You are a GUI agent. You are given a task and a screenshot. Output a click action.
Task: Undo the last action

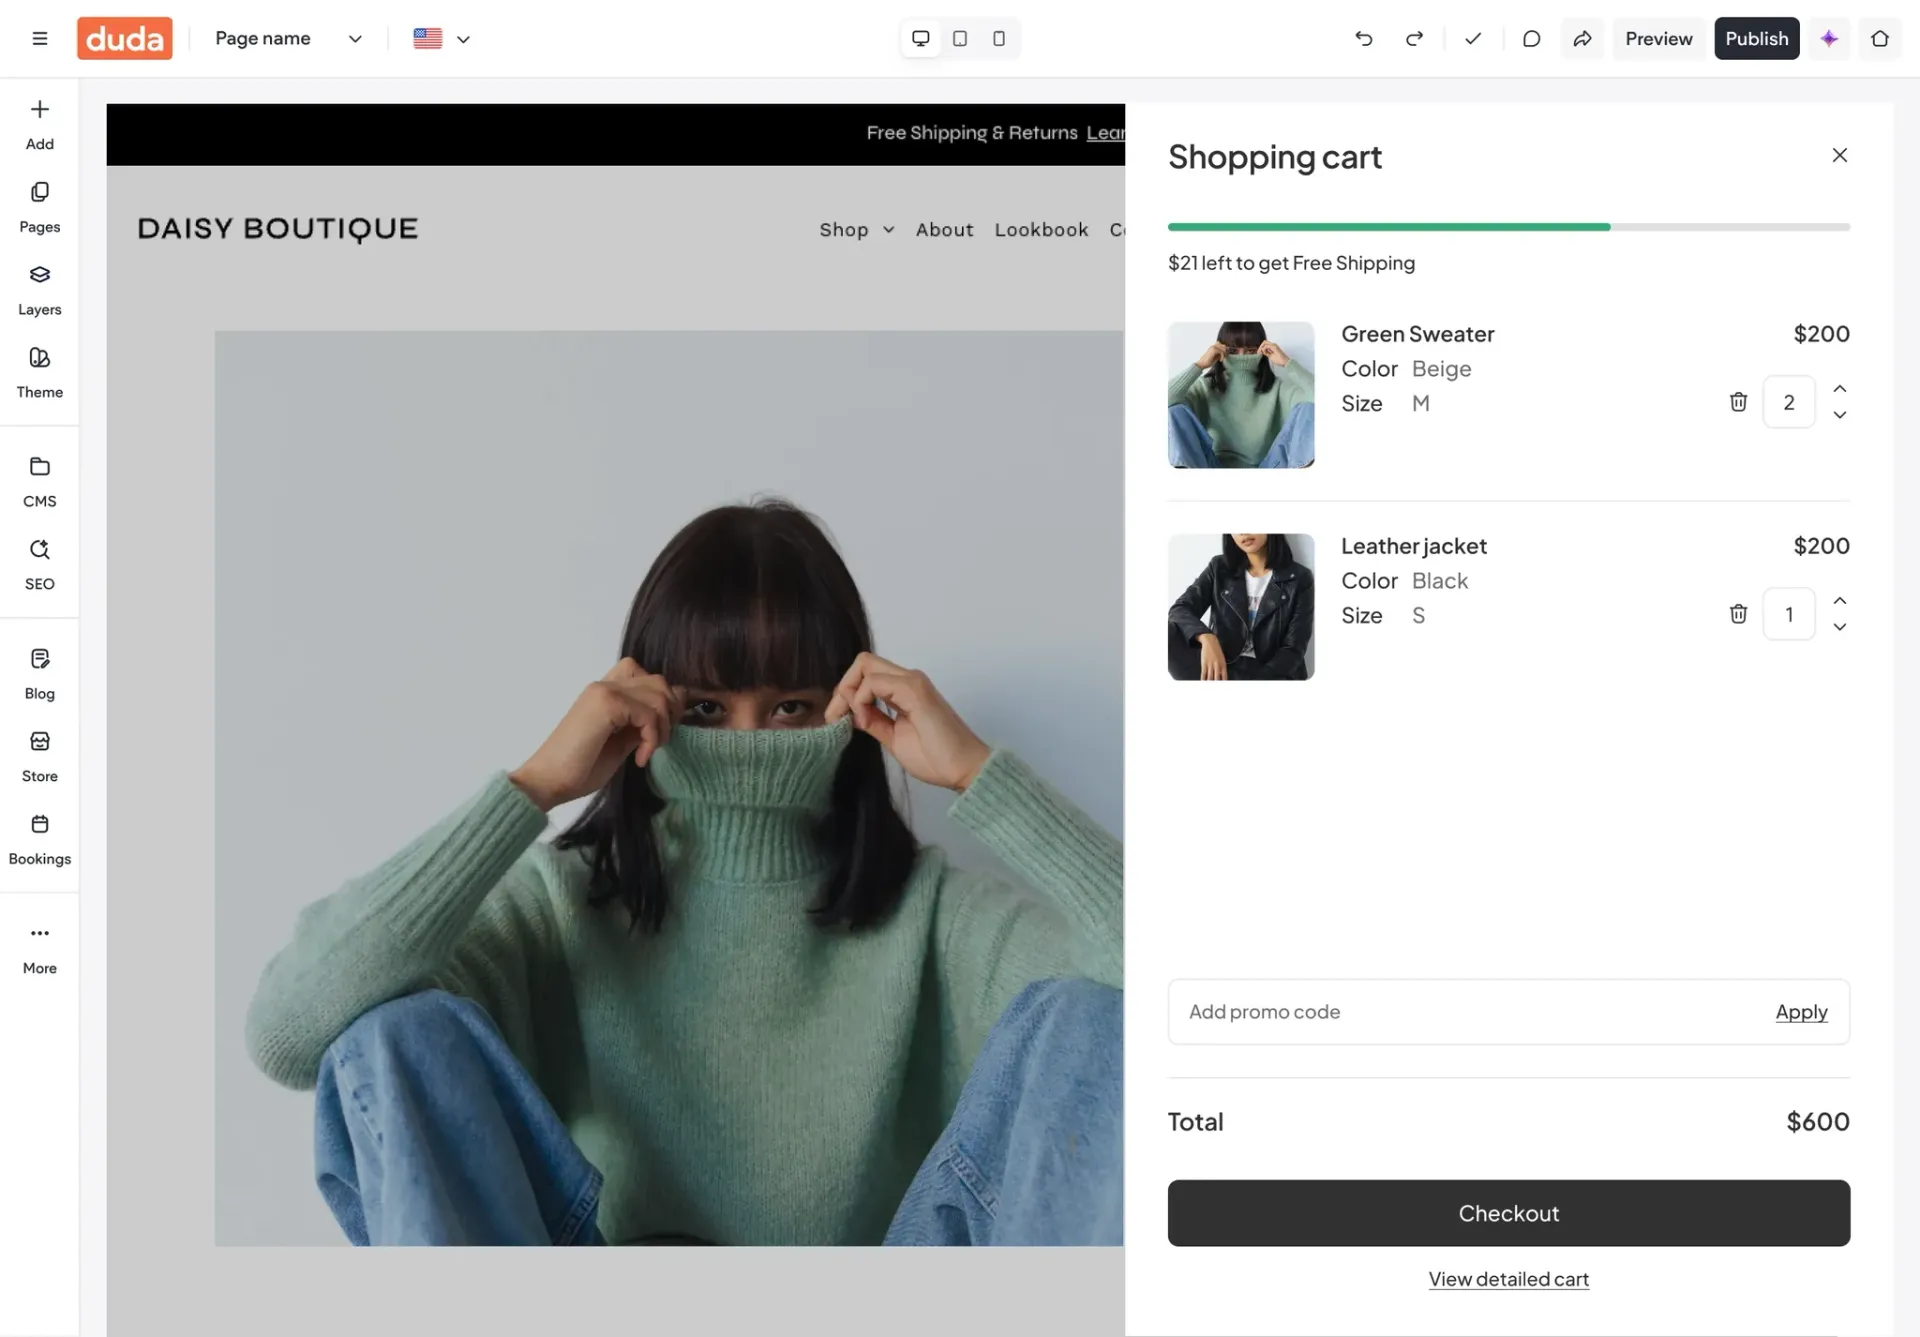click(x=1364, y=38)
